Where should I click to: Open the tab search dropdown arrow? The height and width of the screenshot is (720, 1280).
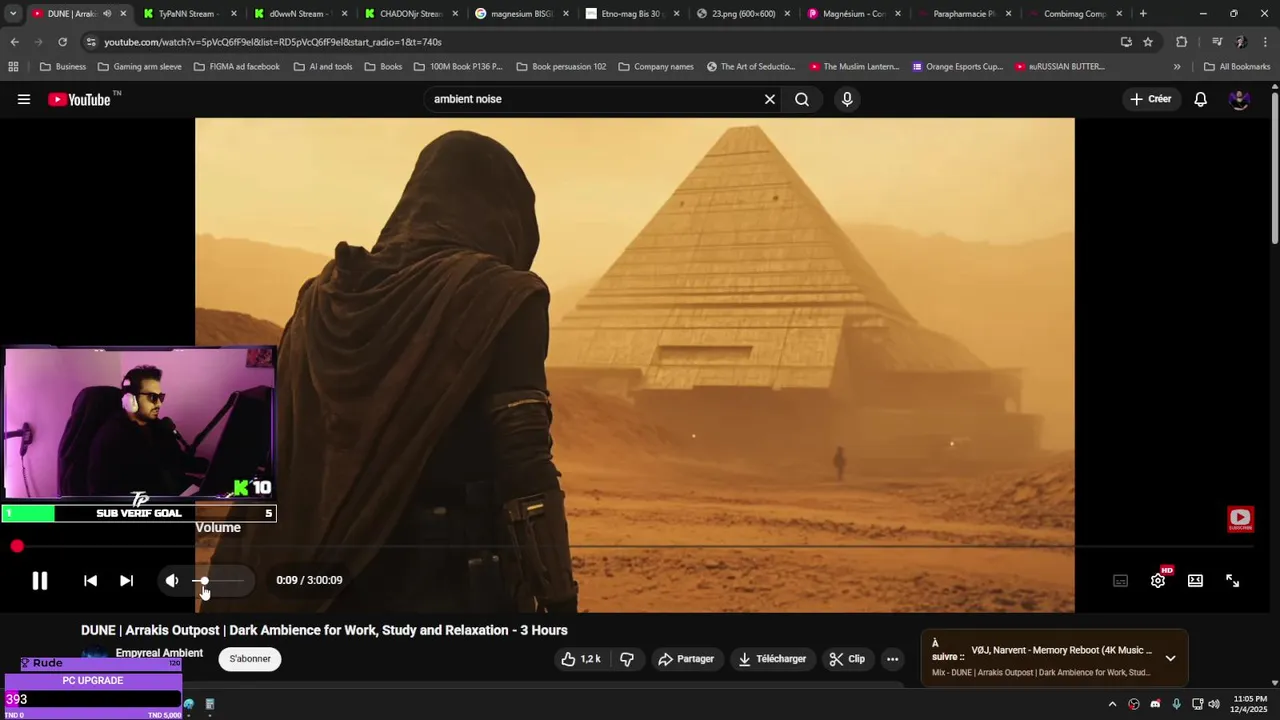coord(12,14)
